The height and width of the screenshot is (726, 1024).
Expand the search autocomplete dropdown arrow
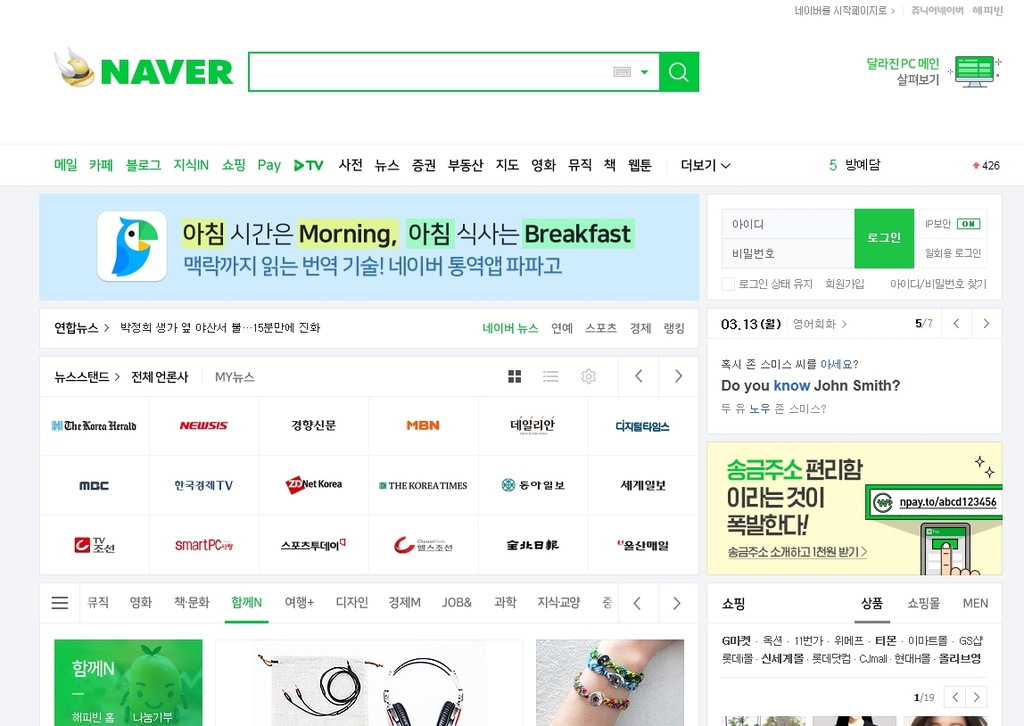tap(645, 72)
